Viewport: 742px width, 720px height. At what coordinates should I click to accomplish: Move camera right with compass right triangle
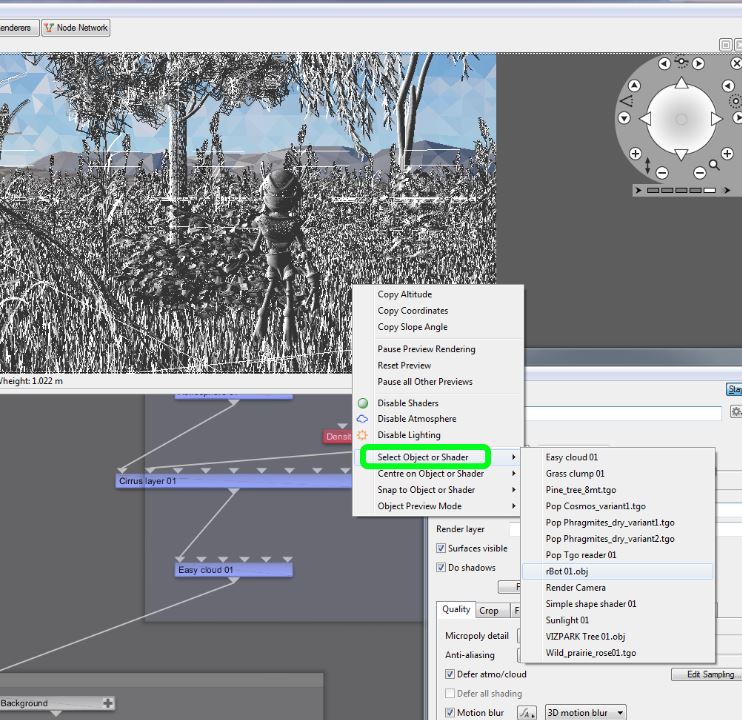[x=716, y=119]
